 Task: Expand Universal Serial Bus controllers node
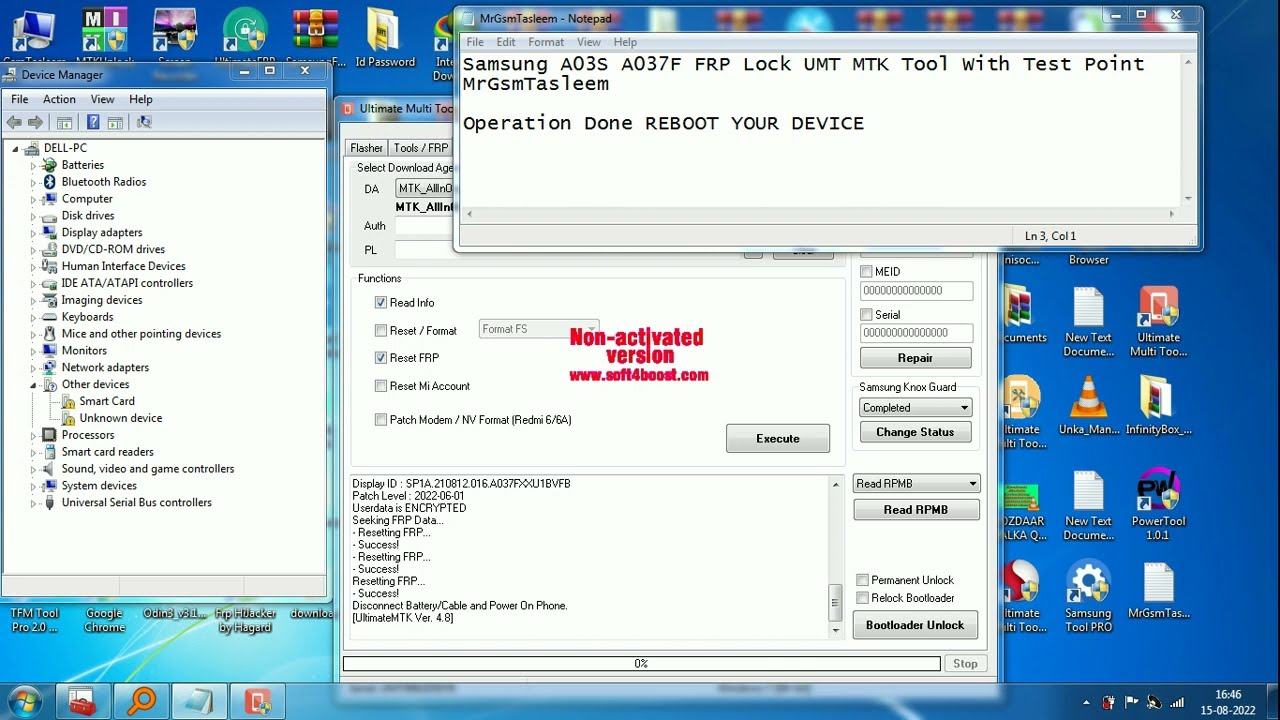coord(33,503)
